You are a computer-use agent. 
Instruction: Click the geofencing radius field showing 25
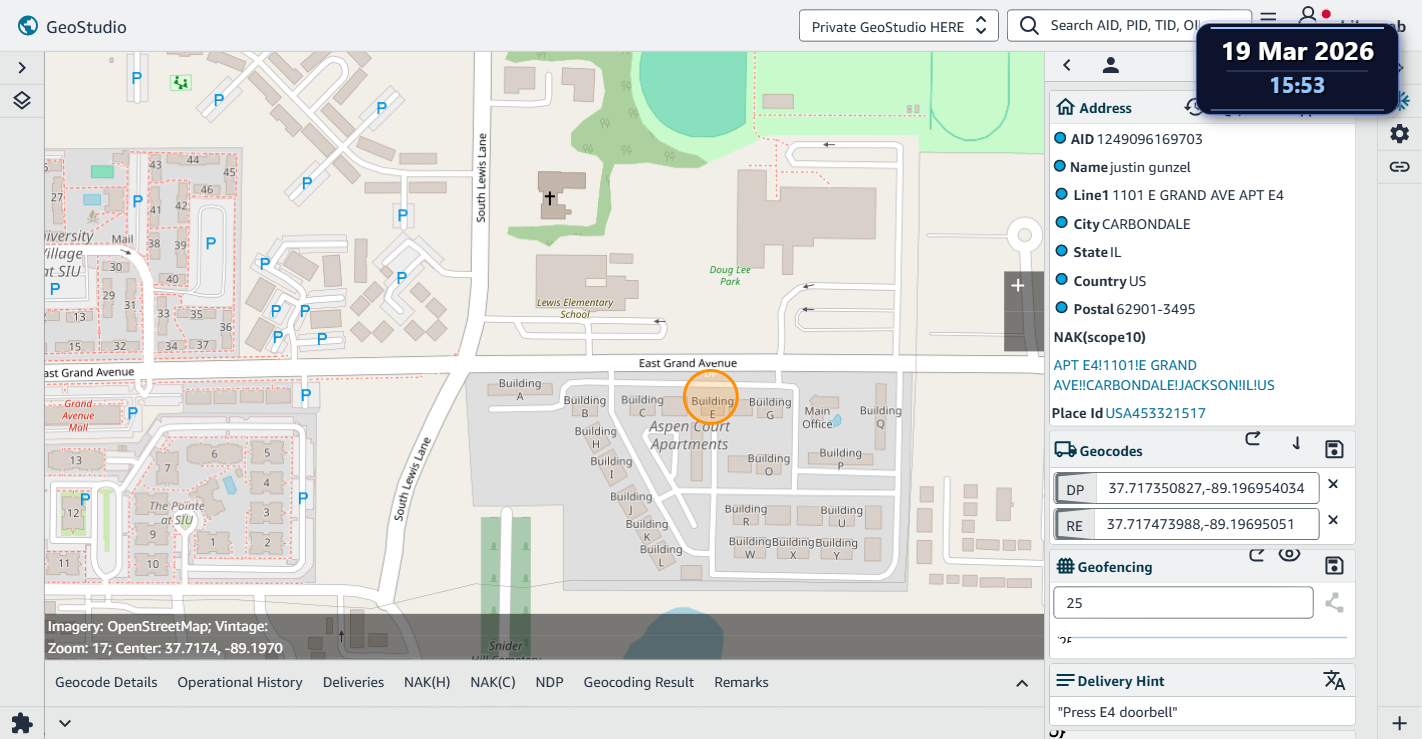[x=1183, y=603]
